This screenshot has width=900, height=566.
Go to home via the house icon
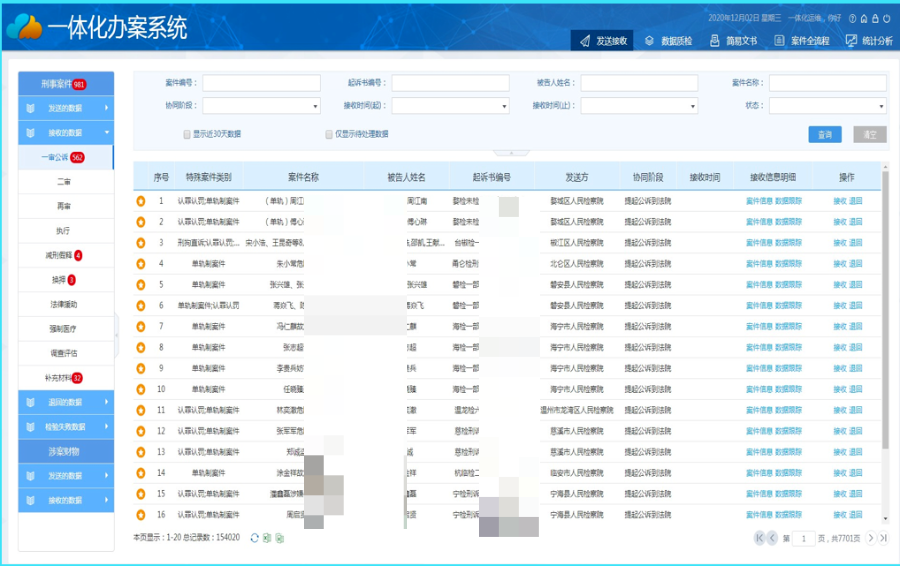864,18
